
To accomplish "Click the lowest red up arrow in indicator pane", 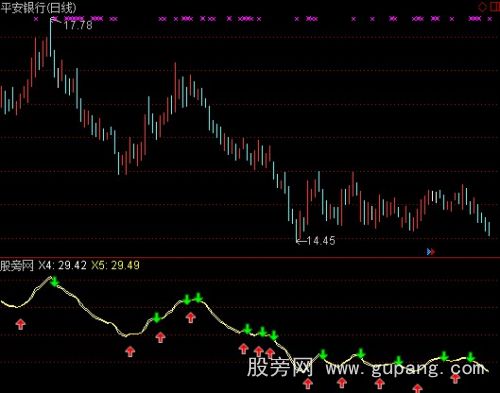I will tap(417, 388).
